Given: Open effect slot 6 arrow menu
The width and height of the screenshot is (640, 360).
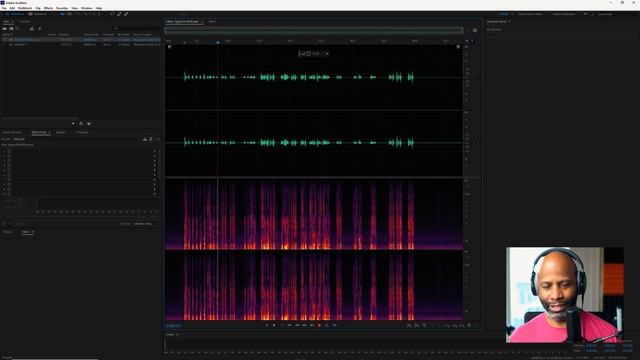Looking at the screenshot, I should [x=155, y=175].
